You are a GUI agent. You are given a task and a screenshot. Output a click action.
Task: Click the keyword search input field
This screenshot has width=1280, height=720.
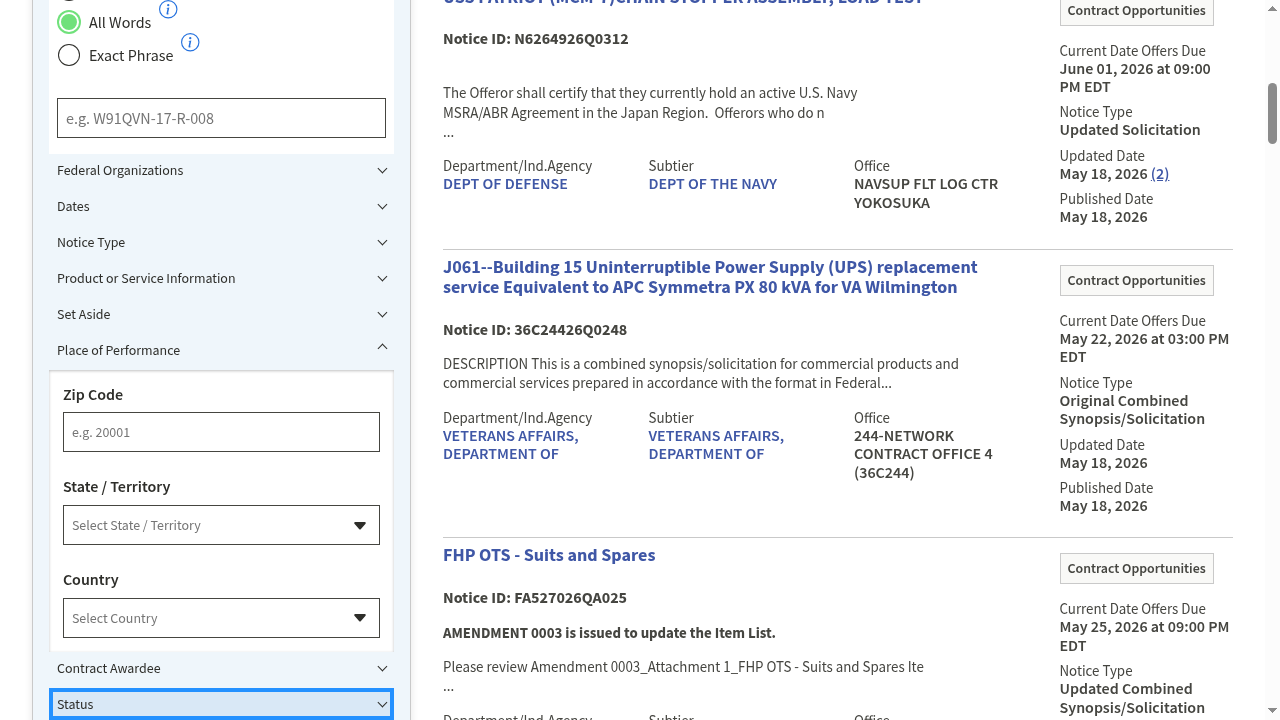pos(221,118)
